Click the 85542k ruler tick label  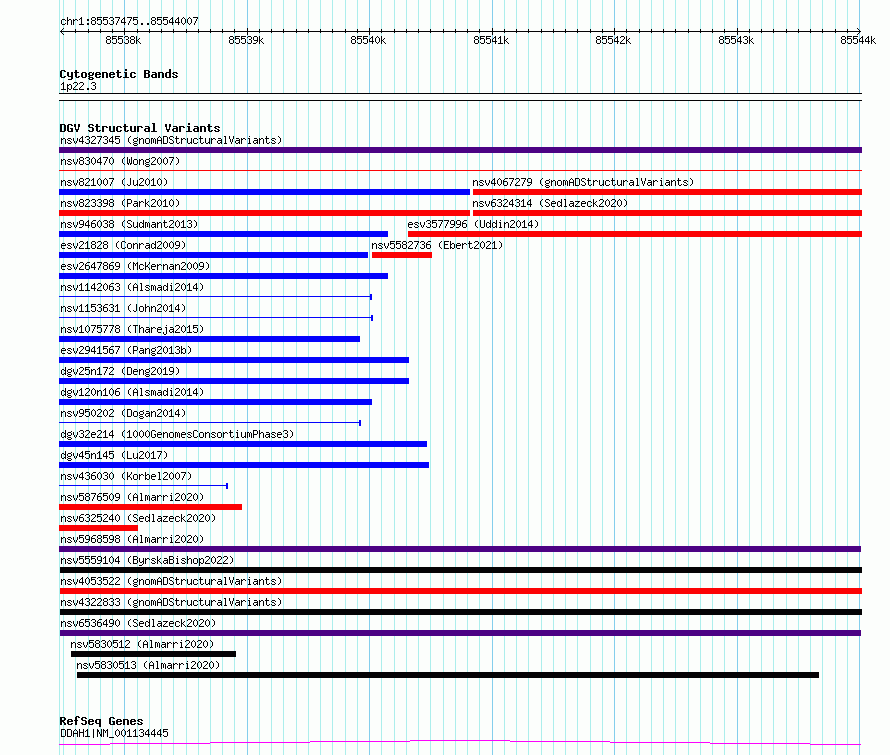click(613, 40)
